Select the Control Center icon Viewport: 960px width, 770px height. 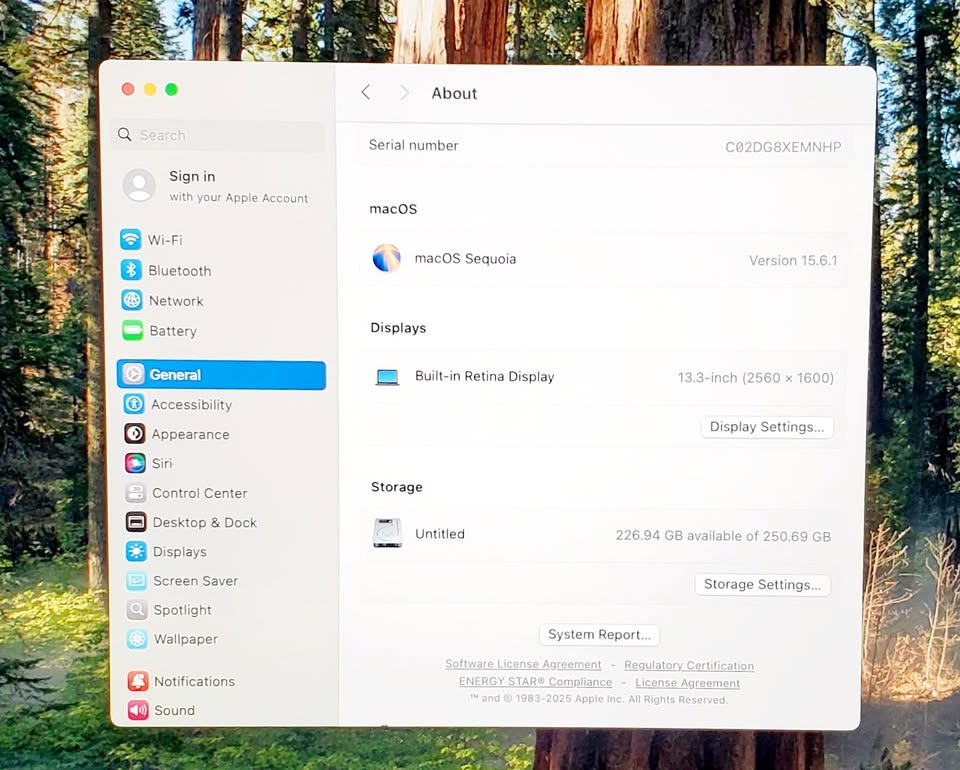[136, 493]
